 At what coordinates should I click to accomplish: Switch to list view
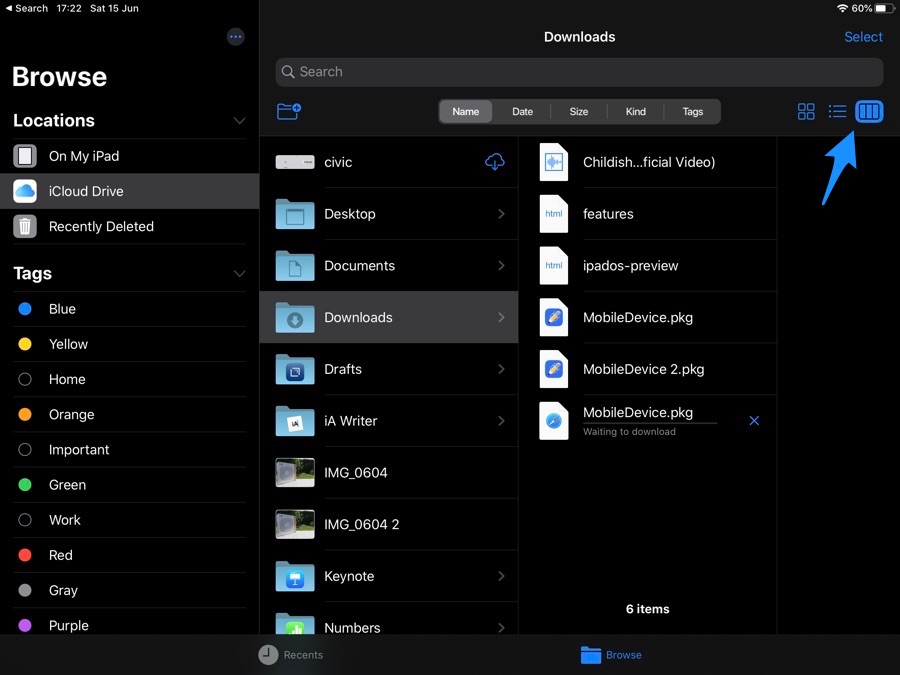(x=837, y=111)
